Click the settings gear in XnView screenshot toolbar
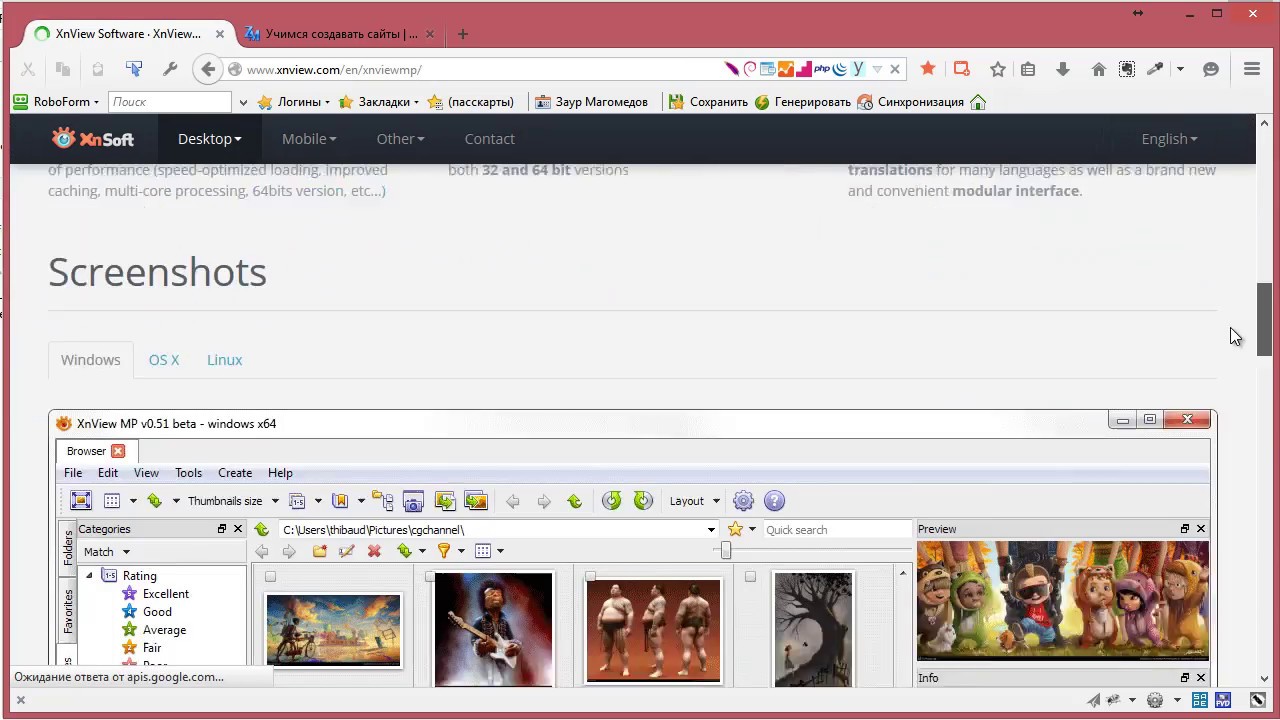This screenshot has width=1280, height=720. pos(743,501)
